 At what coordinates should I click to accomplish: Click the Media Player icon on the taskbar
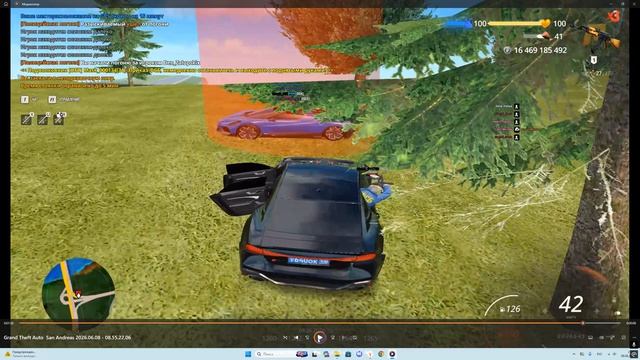[x=392, y=354]
